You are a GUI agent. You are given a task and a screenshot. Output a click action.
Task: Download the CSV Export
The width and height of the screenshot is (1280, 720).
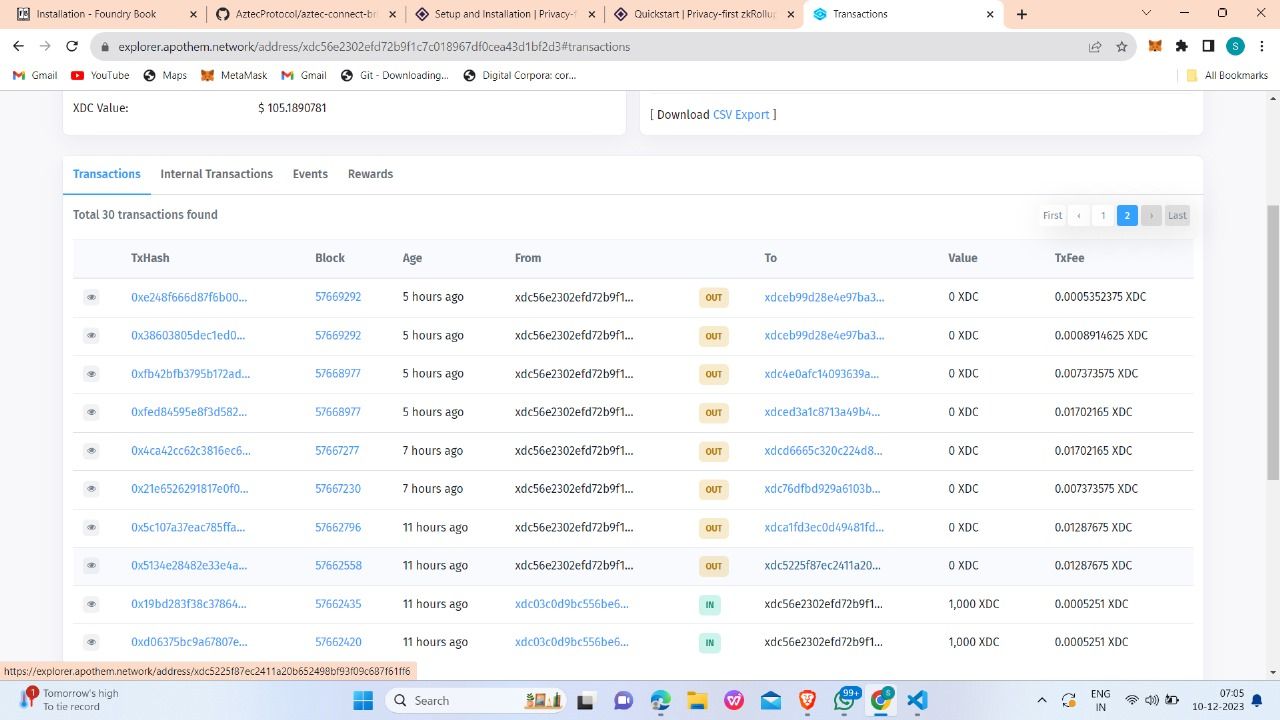(741, 115)
